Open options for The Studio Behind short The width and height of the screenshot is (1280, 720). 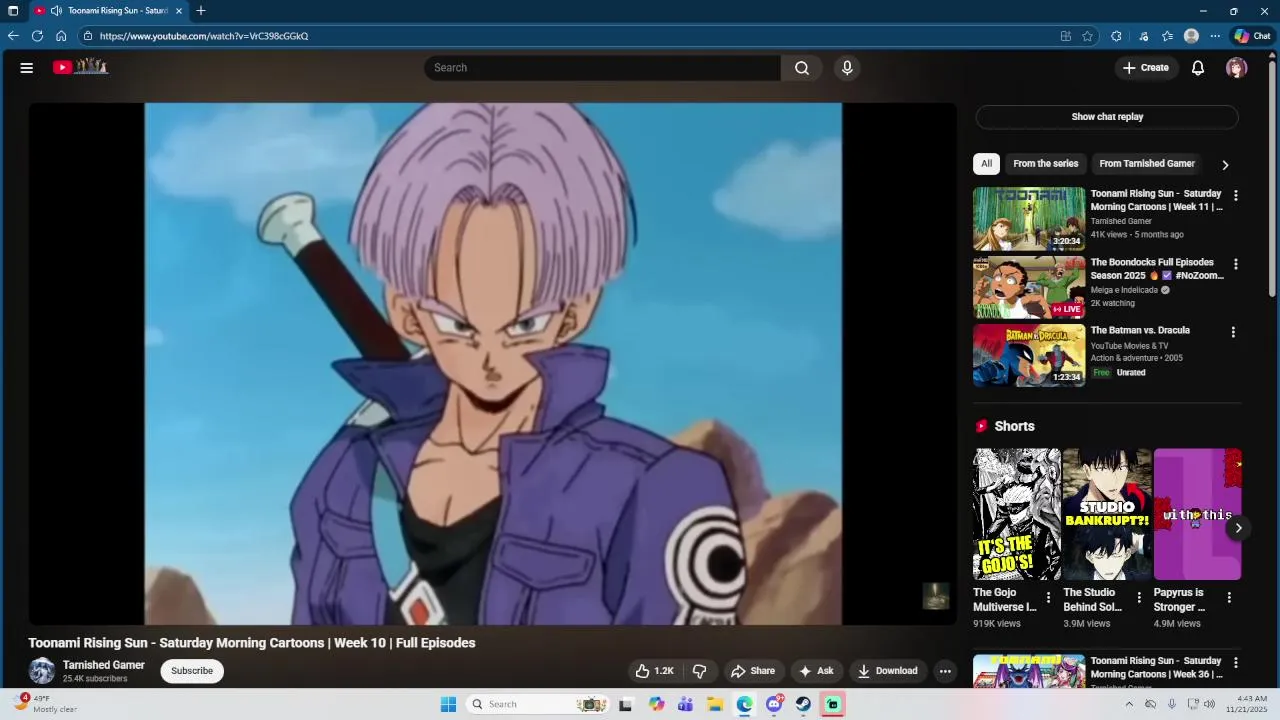1138,598
